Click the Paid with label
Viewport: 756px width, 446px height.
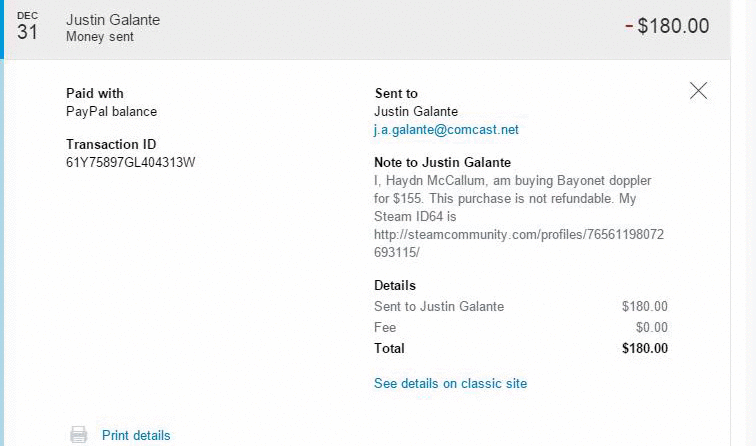tap(95, 93)
